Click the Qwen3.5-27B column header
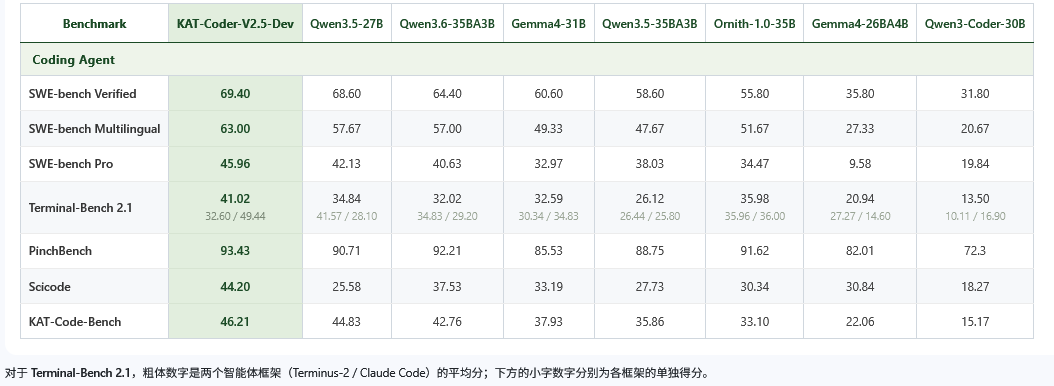The width and height of the screenshot is (1054, 386). click(x=347, y=24)
